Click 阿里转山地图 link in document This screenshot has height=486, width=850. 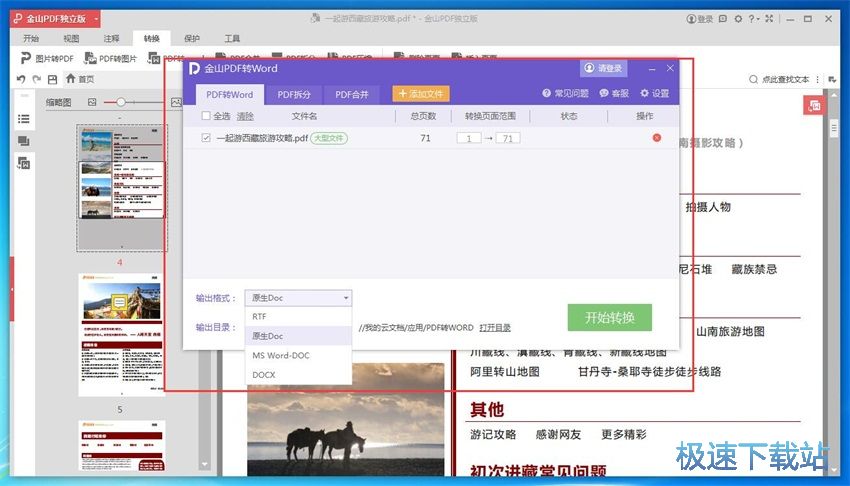pos(505,372)
